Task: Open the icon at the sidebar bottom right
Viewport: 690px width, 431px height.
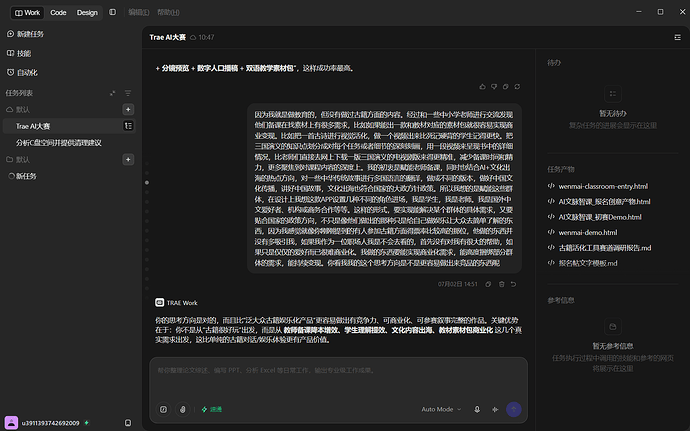Action: click(128, 423)
